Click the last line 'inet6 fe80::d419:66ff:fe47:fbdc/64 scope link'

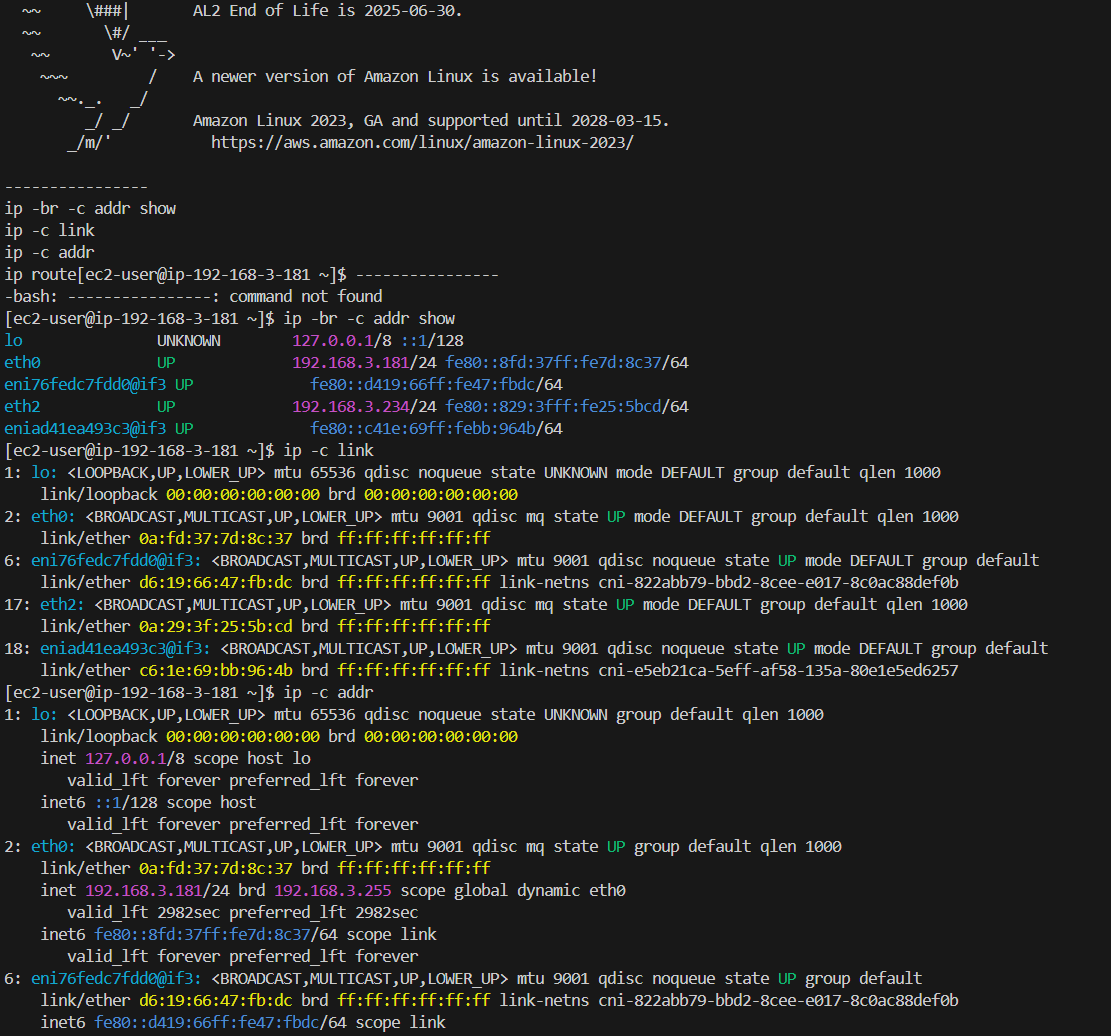(243, 1022)
